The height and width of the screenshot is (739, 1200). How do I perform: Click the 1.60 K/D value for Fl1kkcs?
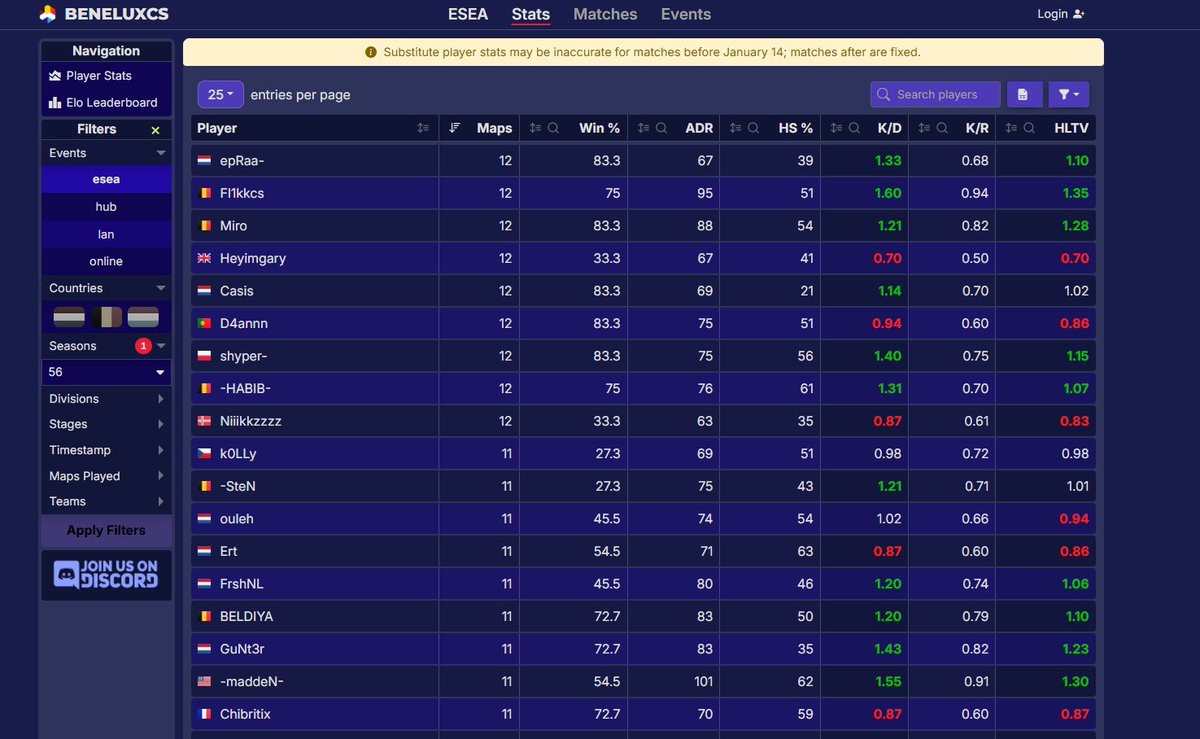(888, 193)
